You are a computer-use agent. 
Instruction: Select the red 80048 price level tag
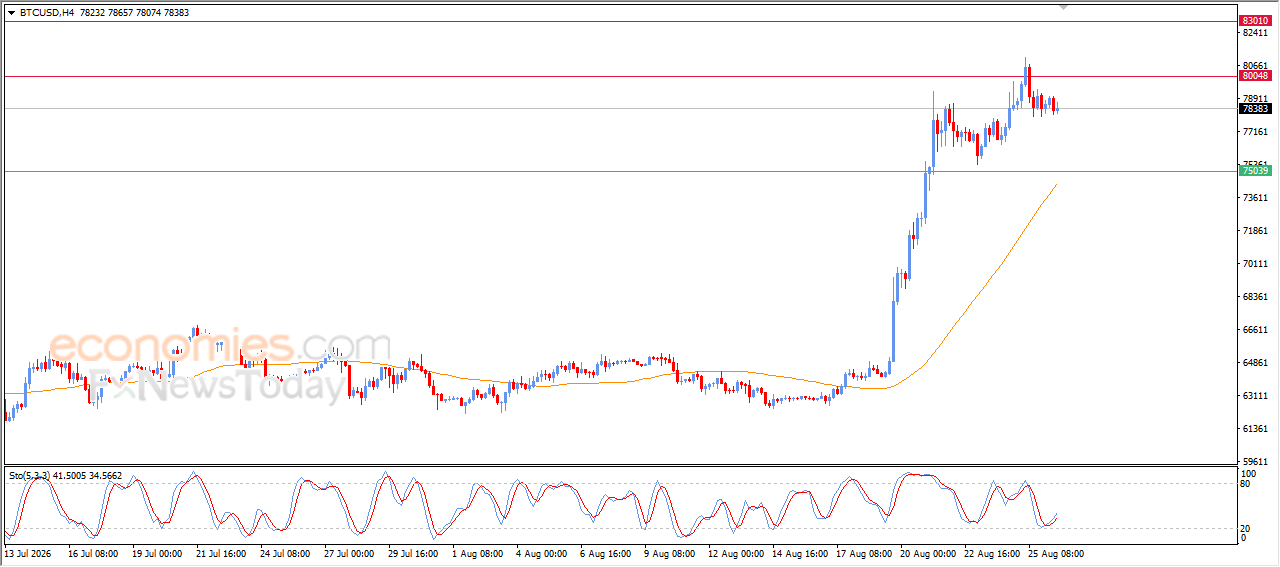[1255, 76]
